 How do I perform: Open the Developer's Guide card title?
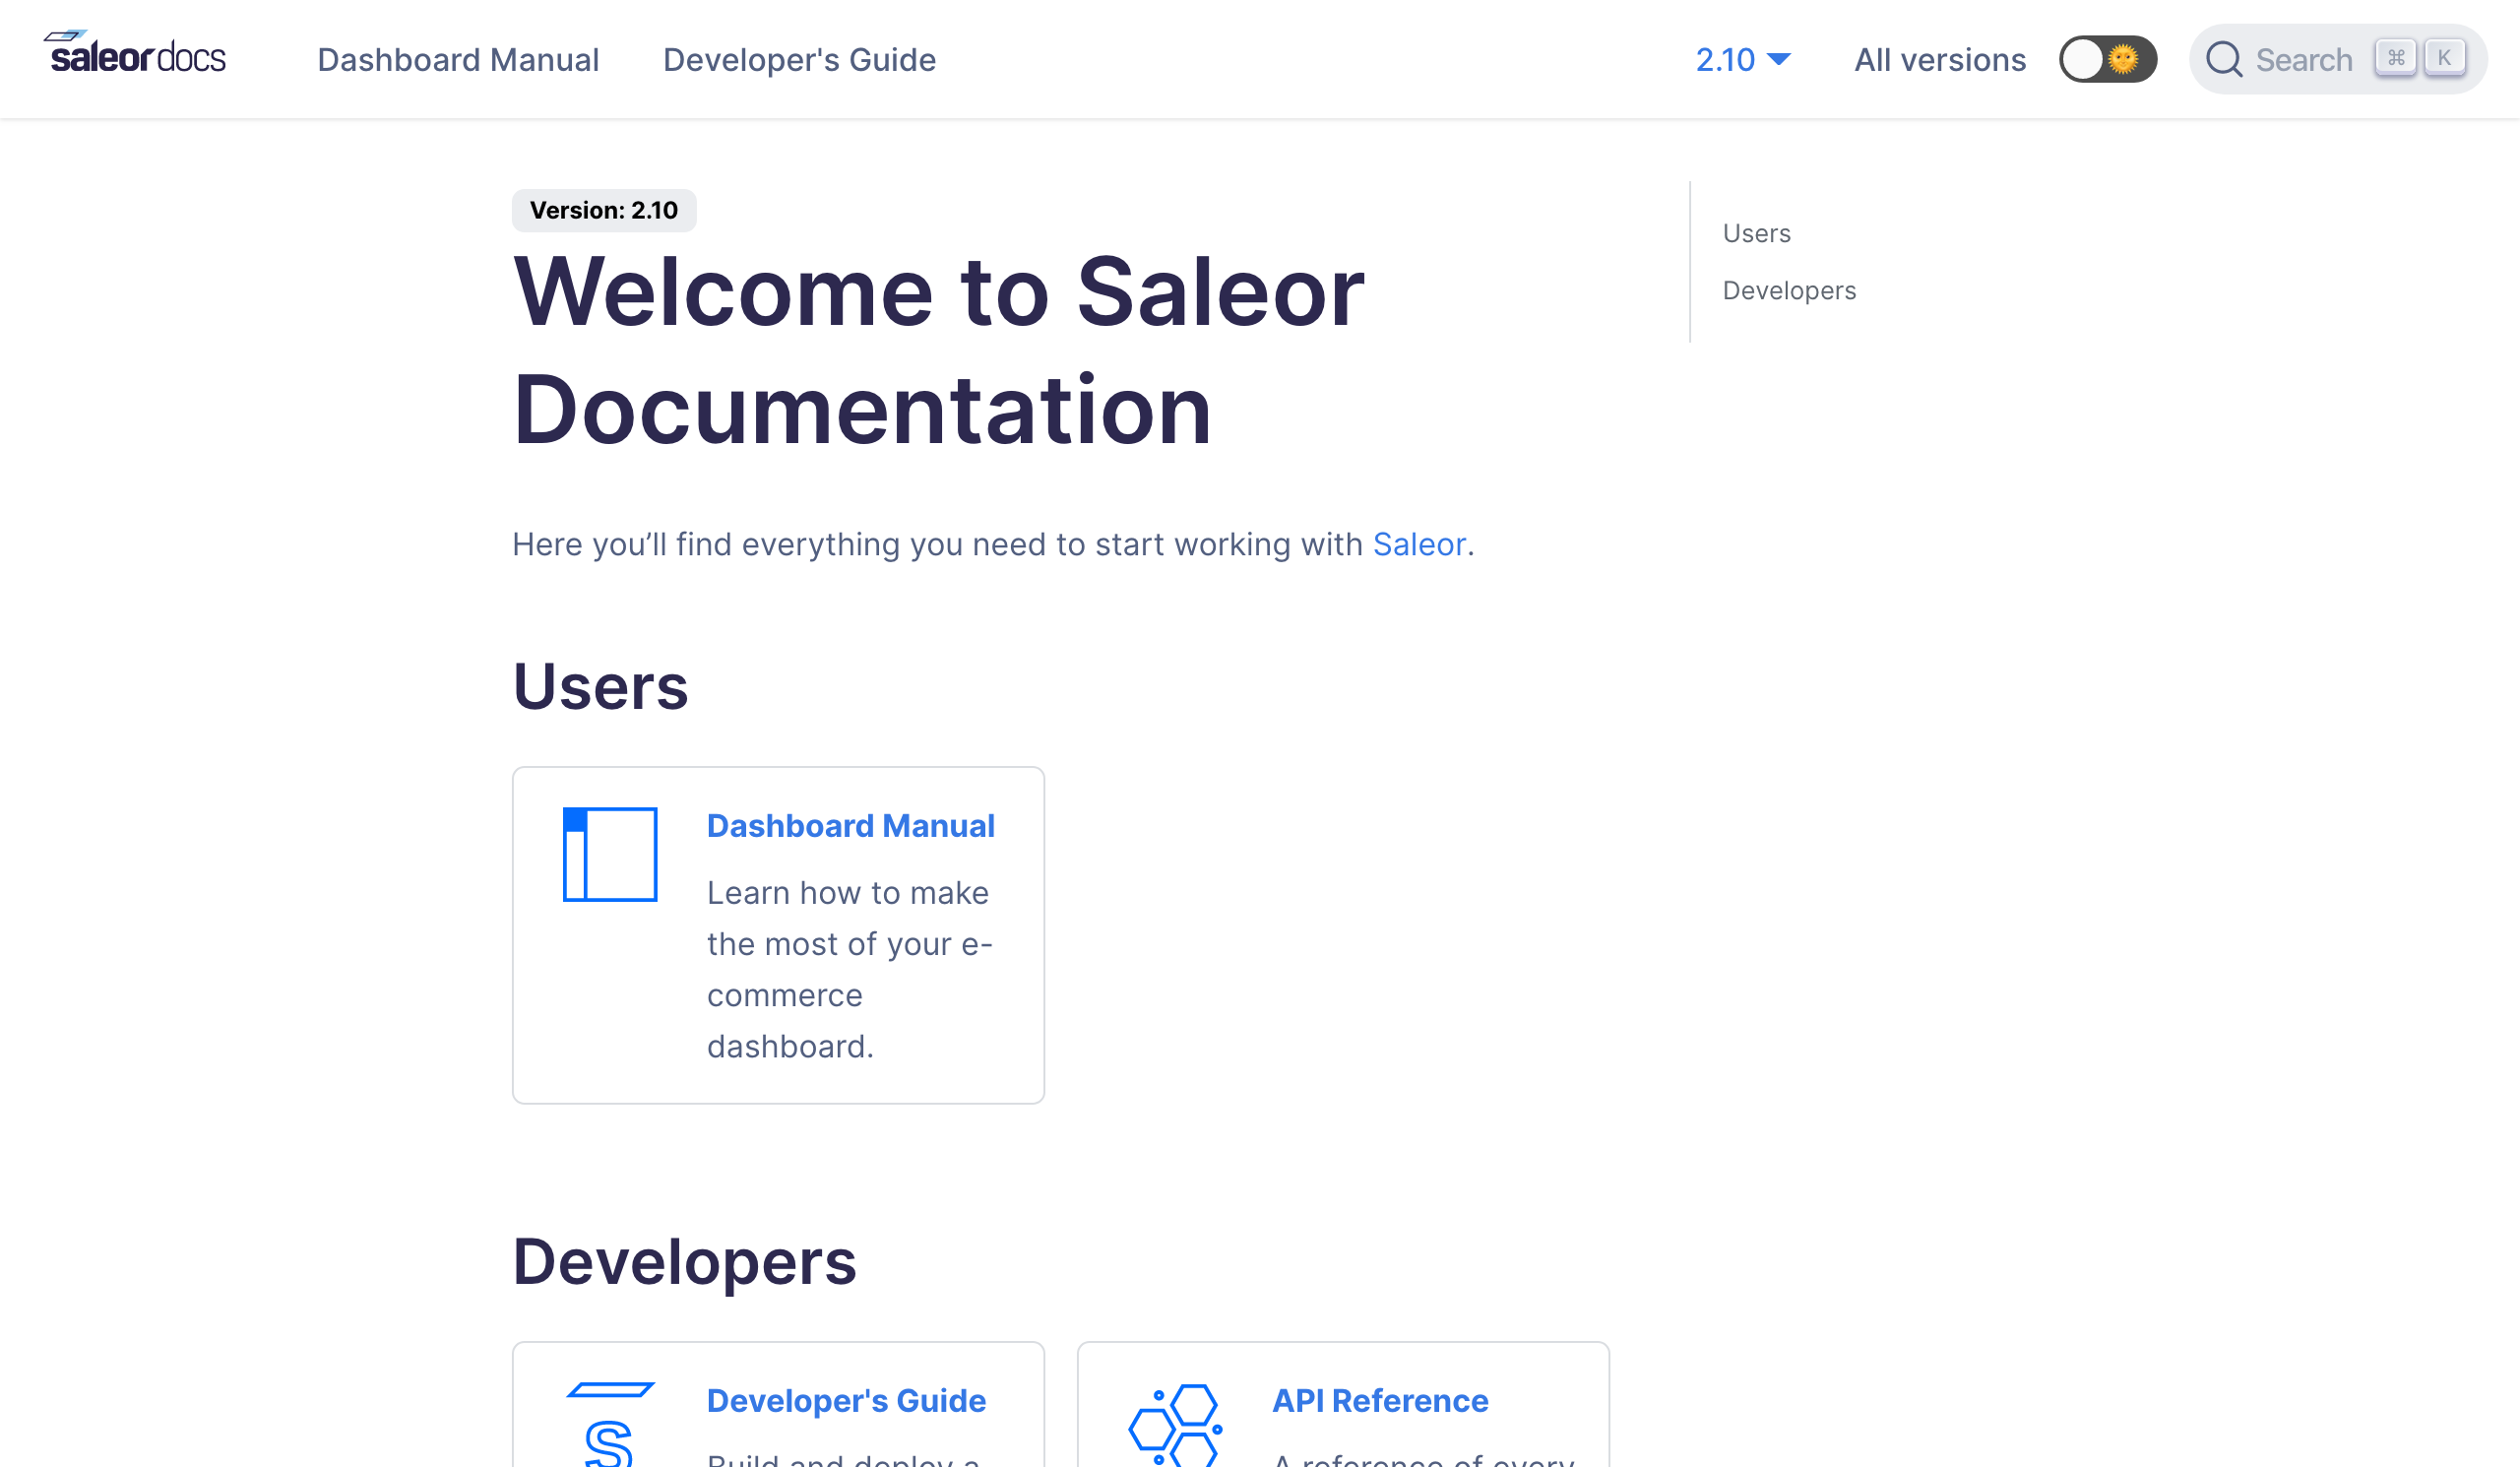click(x=846, y=1401)
